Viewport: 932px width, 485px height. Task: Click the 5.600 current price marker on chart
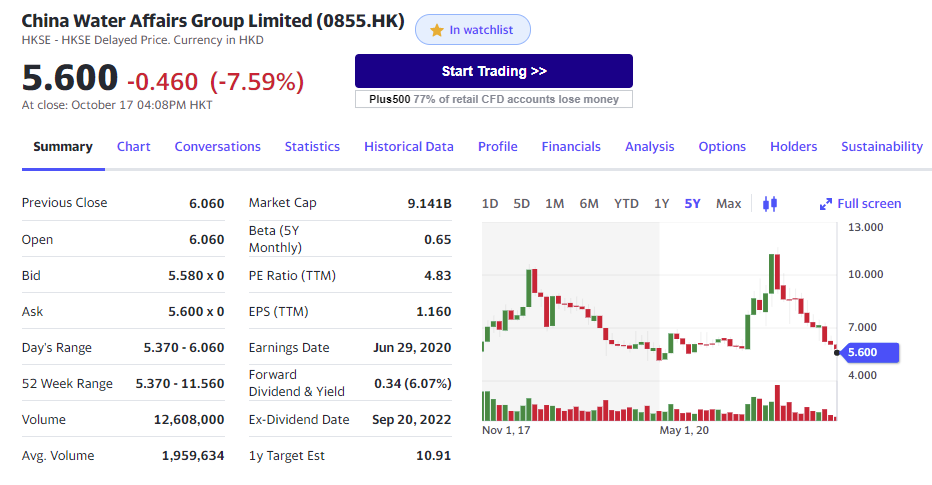(868, 352)
